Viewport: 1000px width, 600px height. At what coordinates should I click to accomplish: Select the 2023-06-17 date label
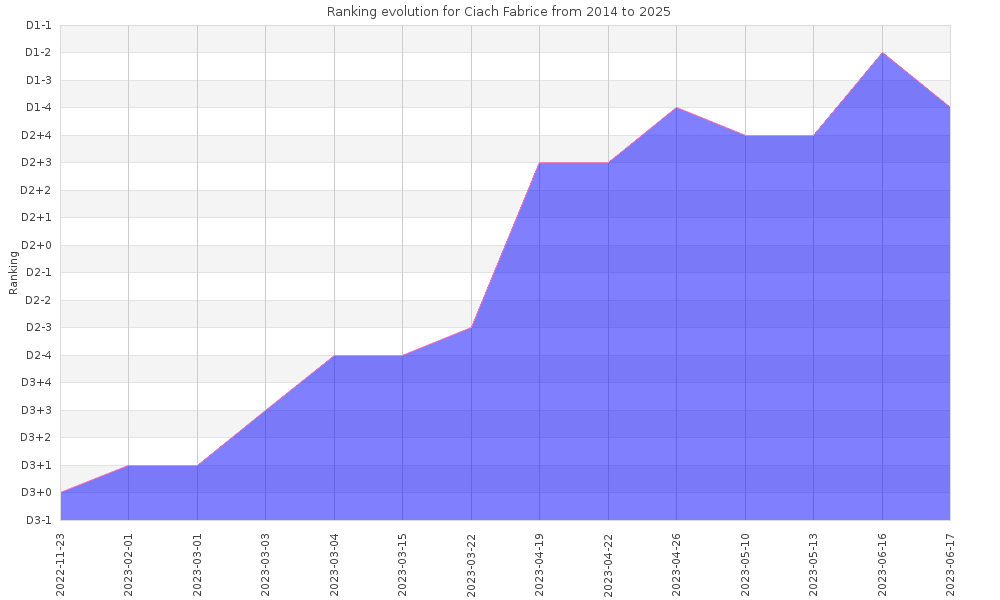(950, 563)
